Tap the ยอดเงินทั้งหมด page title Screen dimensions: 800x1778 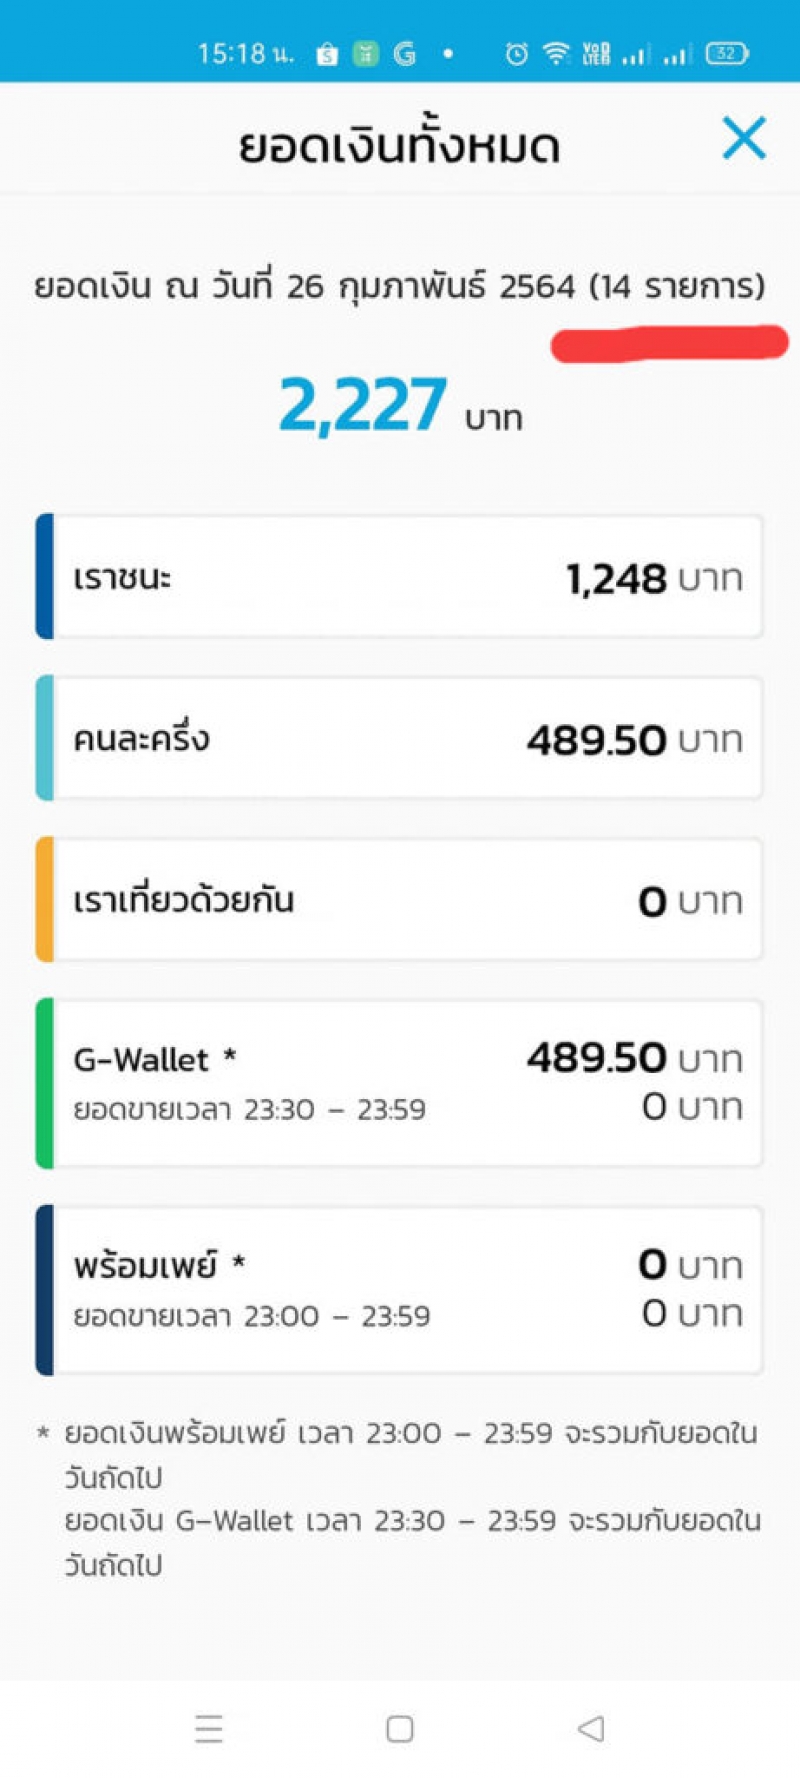[399, 146]
